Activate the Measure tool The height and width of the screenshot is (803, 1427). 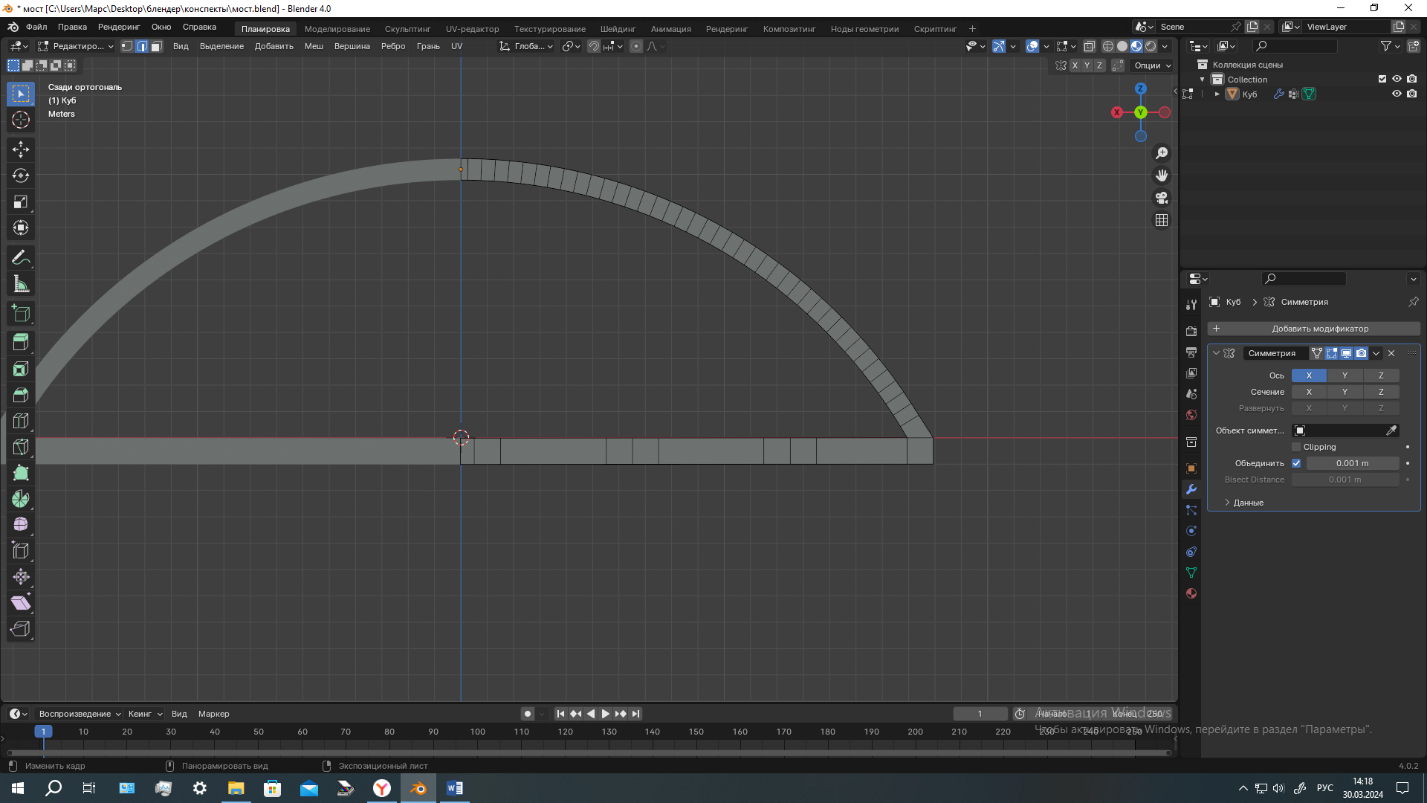pos(20,285)
